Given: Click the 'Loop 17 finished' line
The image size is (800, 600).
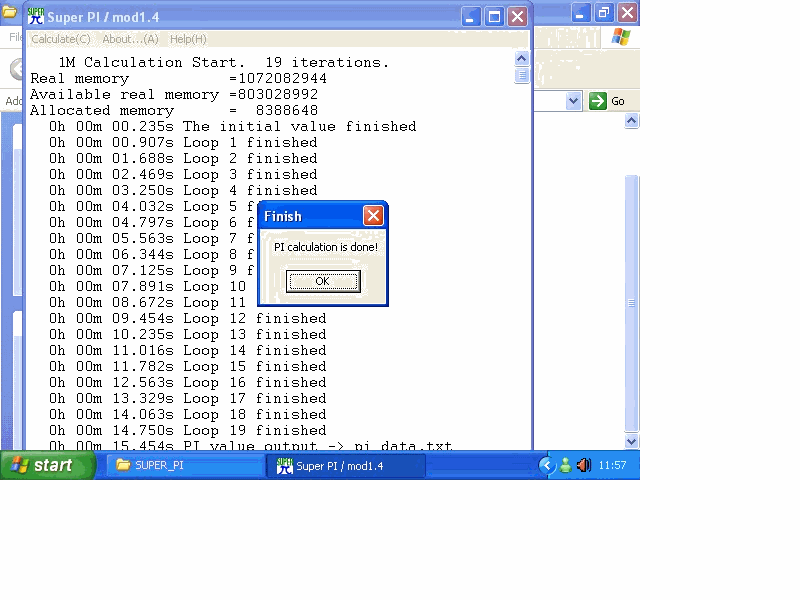Looking at the screenshot, I should pyautogui.click(x=188, y=398).
